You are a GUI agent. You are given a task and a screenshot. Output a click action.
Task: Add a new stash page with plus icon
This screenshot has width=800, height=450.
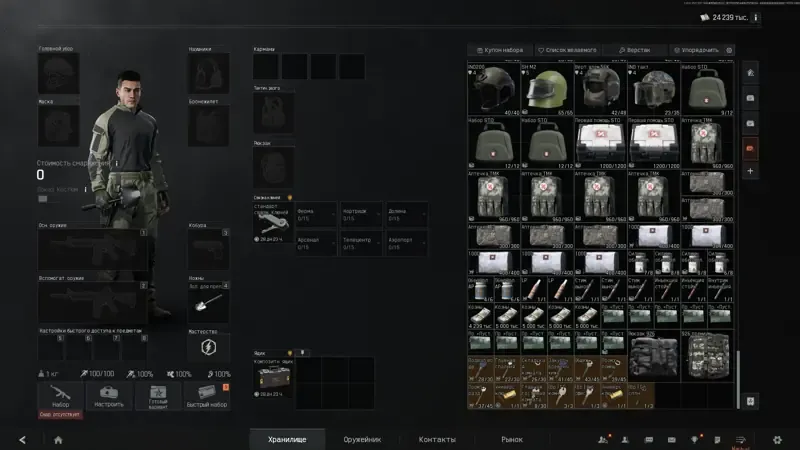[x=750, y=171]
